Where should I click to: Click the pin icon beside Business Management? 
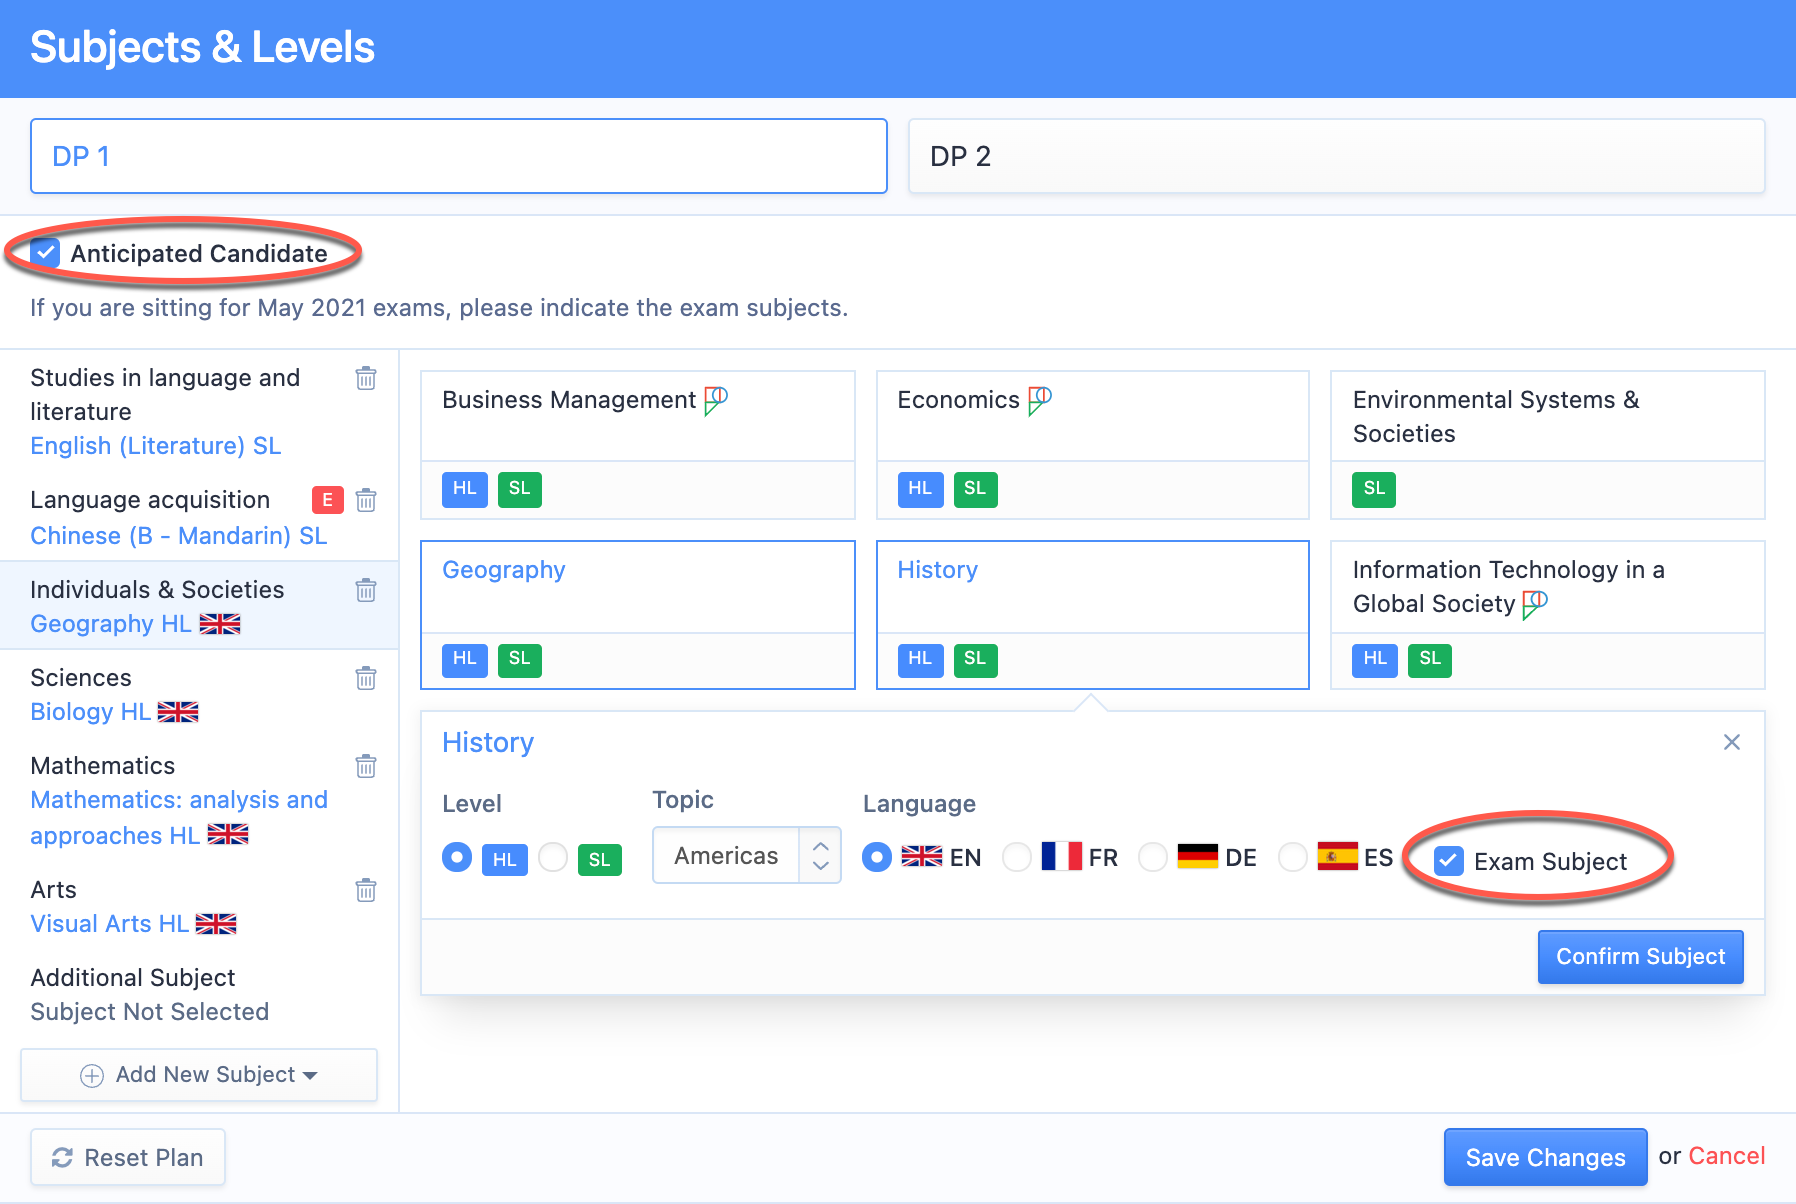[716, 400]
